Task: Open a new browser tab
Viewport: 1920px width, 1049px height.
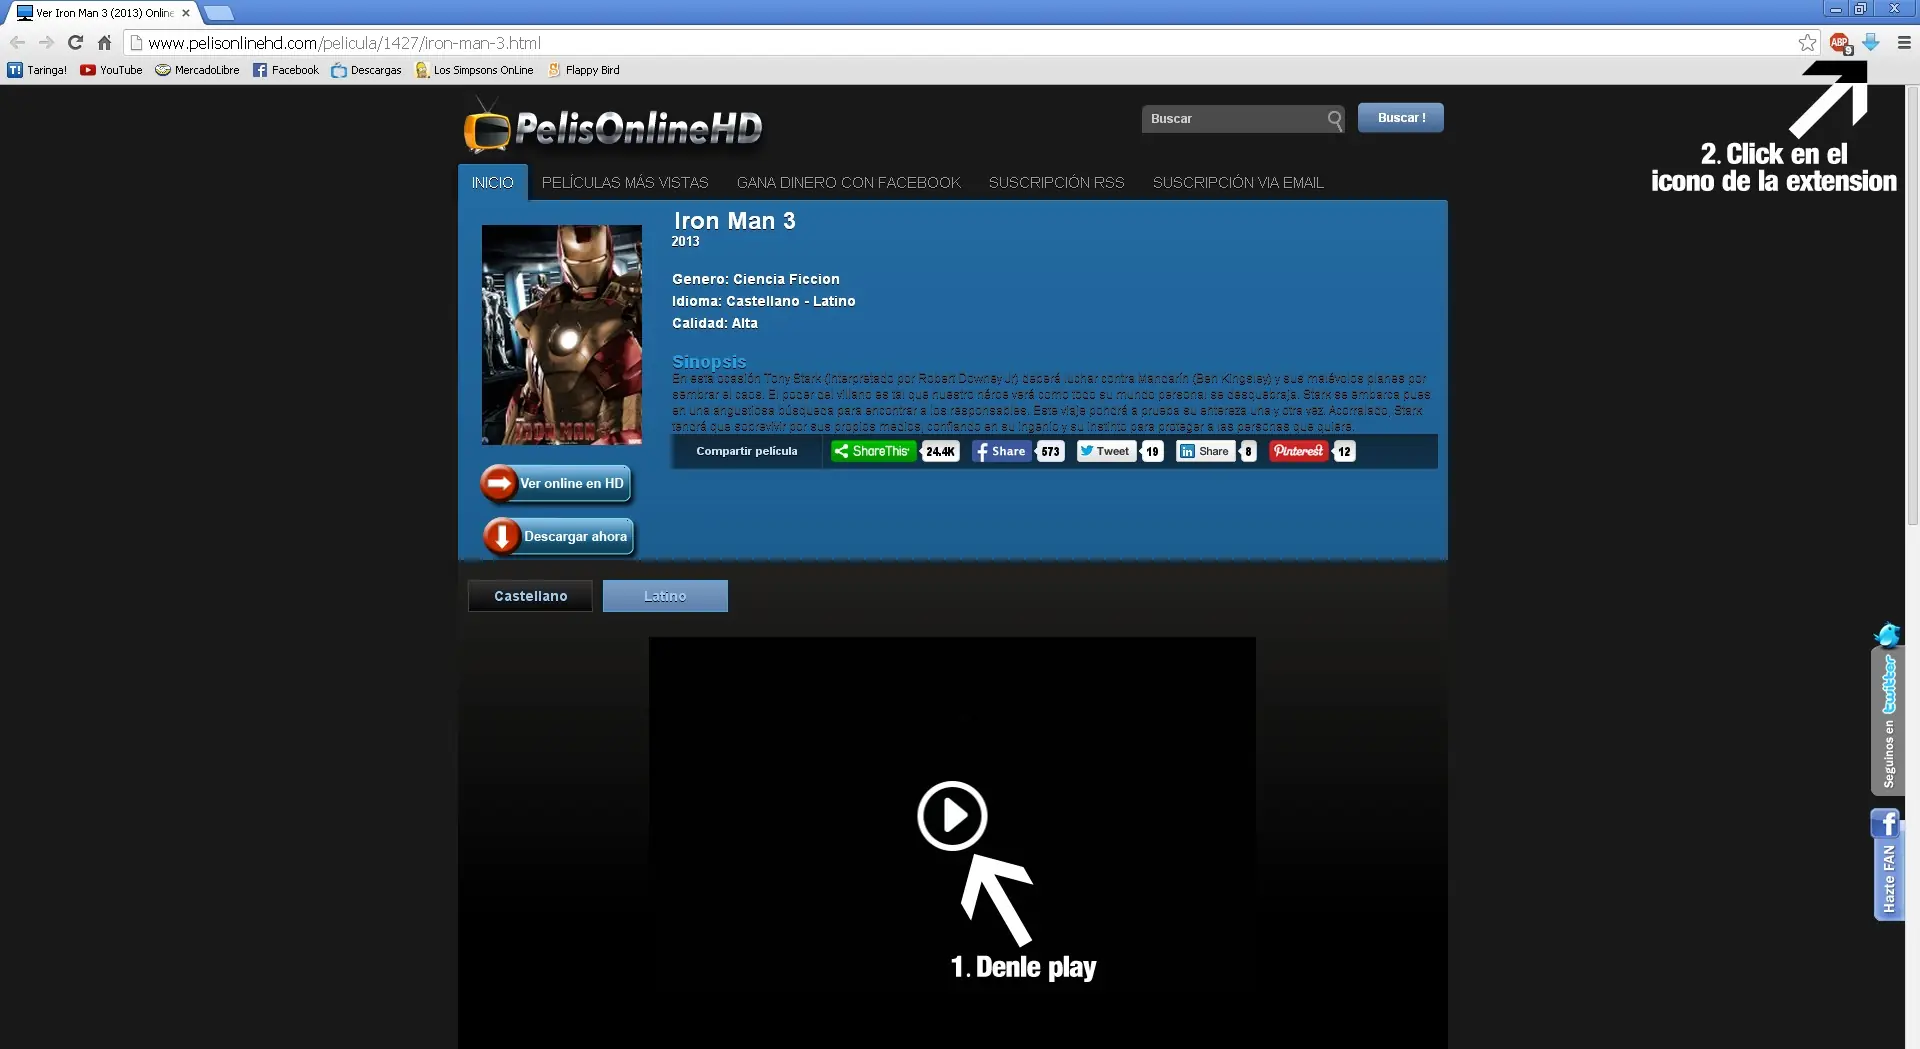Action: click(x=219, y=13)
